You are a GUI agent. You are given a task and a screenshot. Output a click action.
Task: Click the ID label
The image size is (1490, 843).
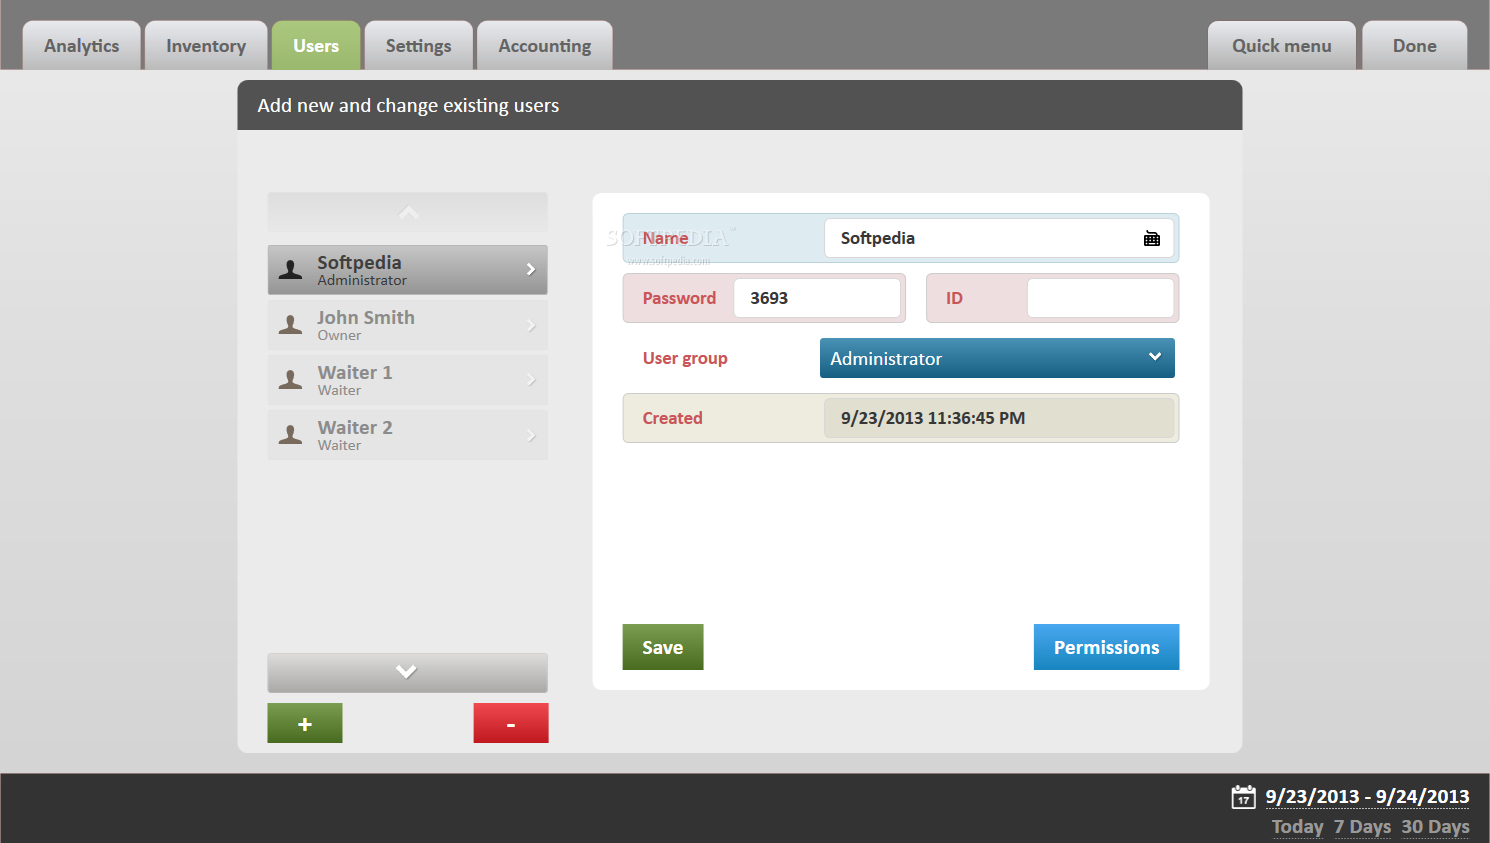pyautogui.click(x=954, y=298)
